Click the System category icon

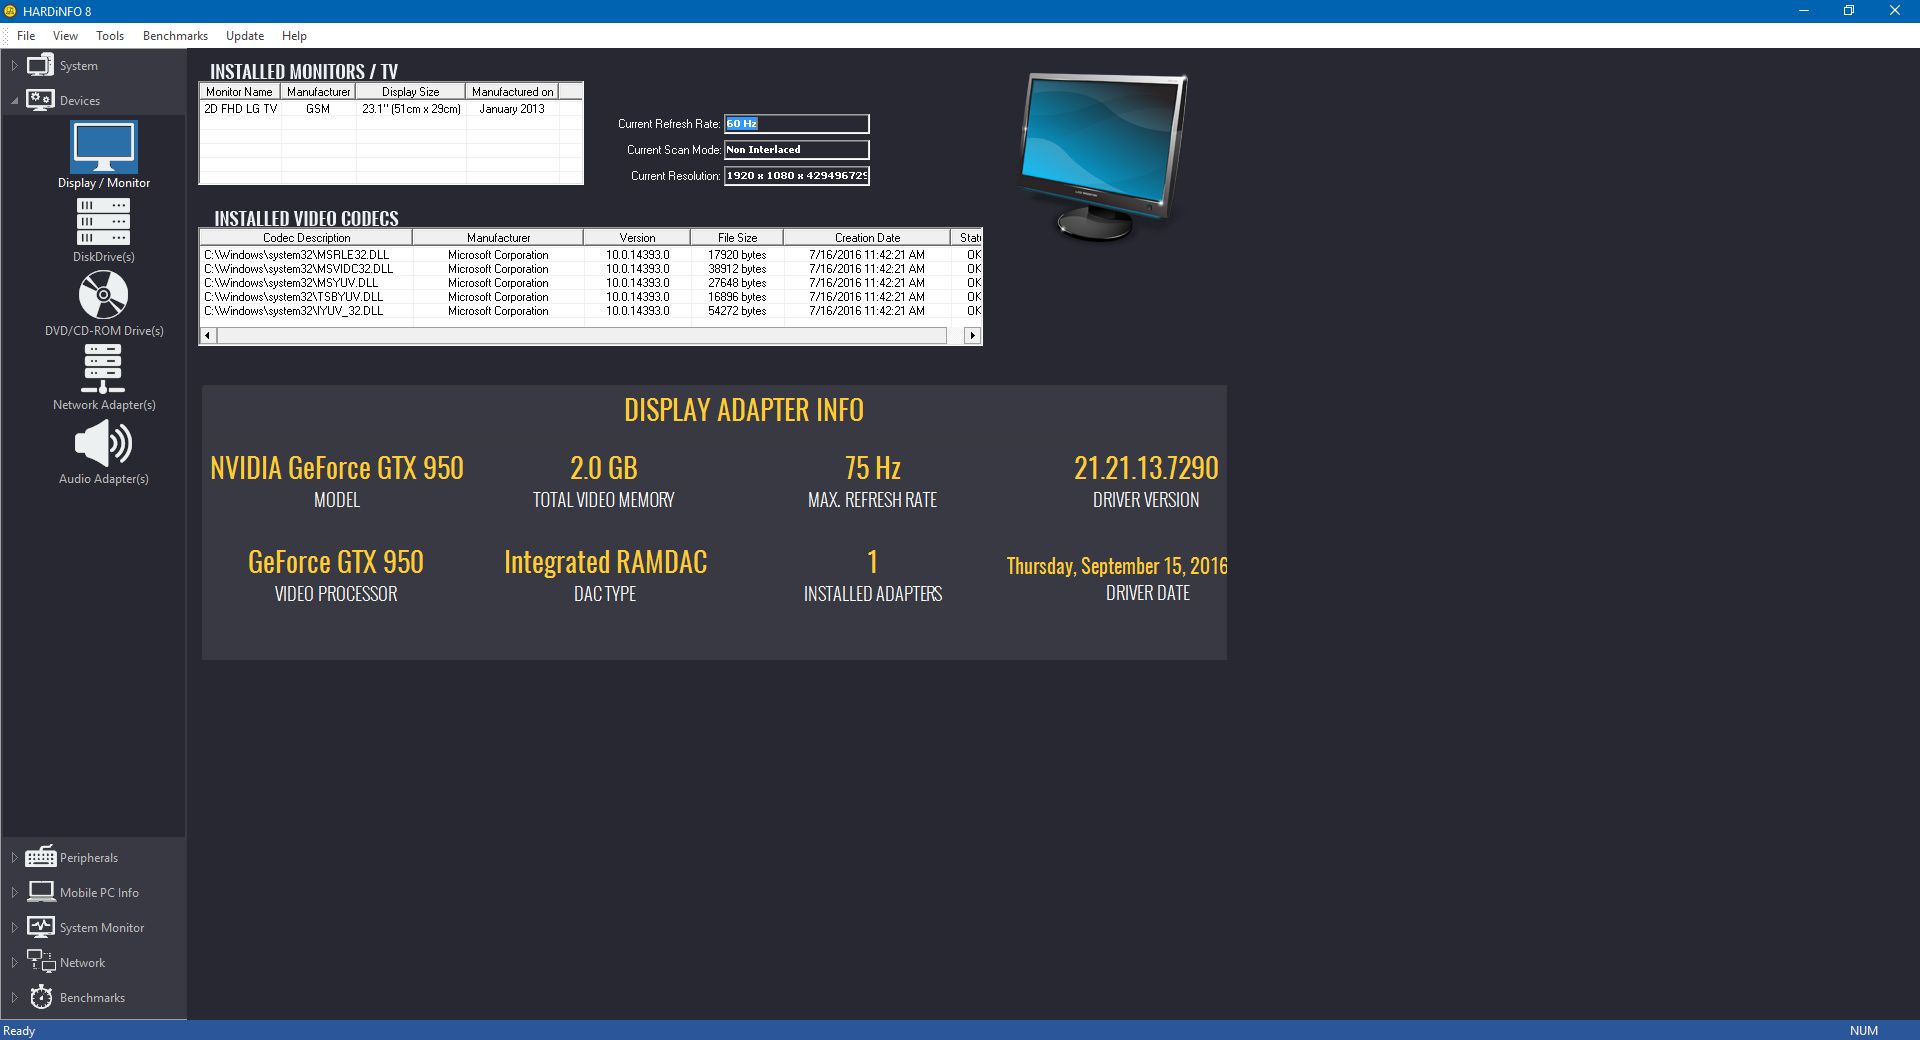40,66
